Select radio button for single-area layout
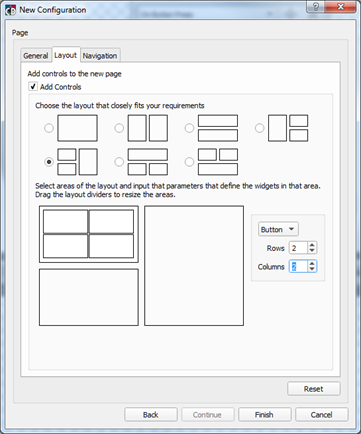The image size is (361, 434). [49, 128]
